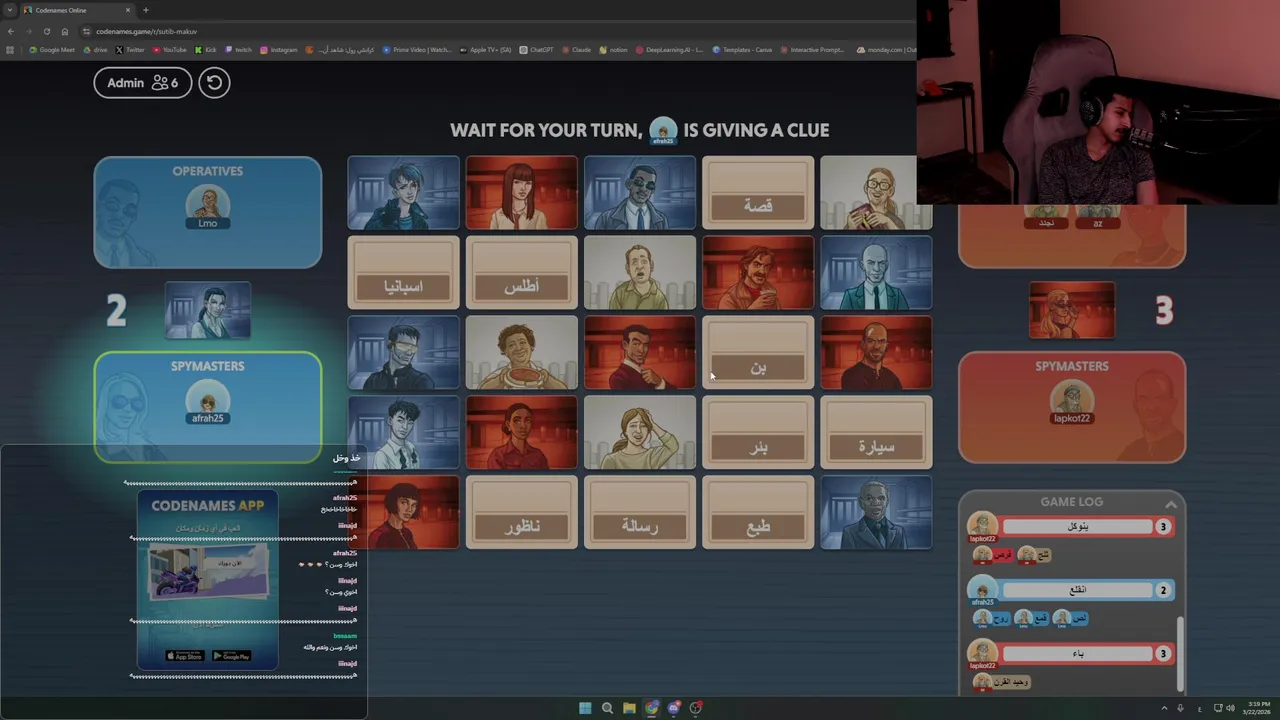The image size is (1280, 720).
Task: Open the Admin players menu button
Action: point(142,82)
